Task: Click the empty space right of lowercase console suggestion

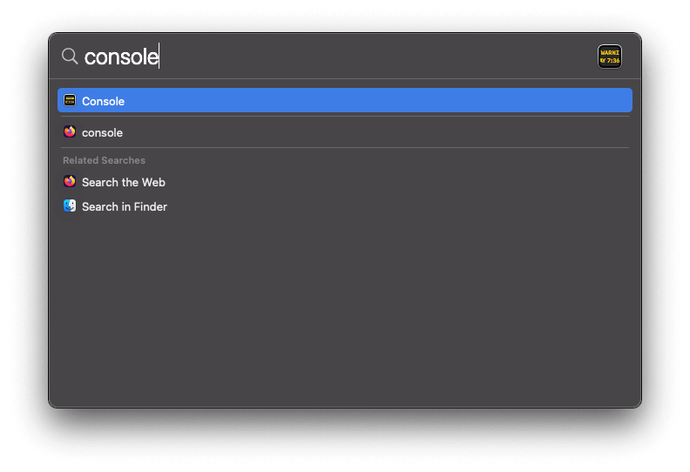Action: tap(380, 132)
